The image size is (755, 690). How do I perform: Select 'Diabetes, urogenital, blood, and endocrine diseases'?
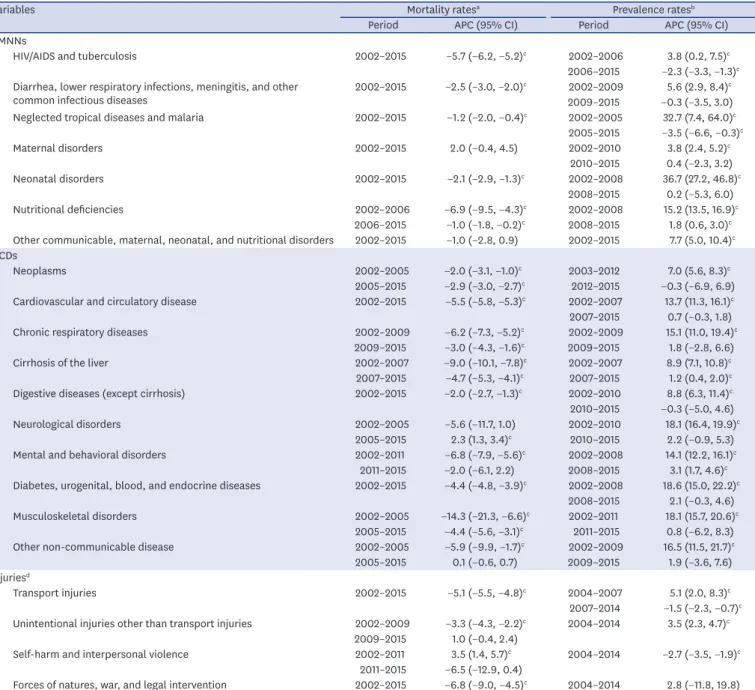coord(137,486)
